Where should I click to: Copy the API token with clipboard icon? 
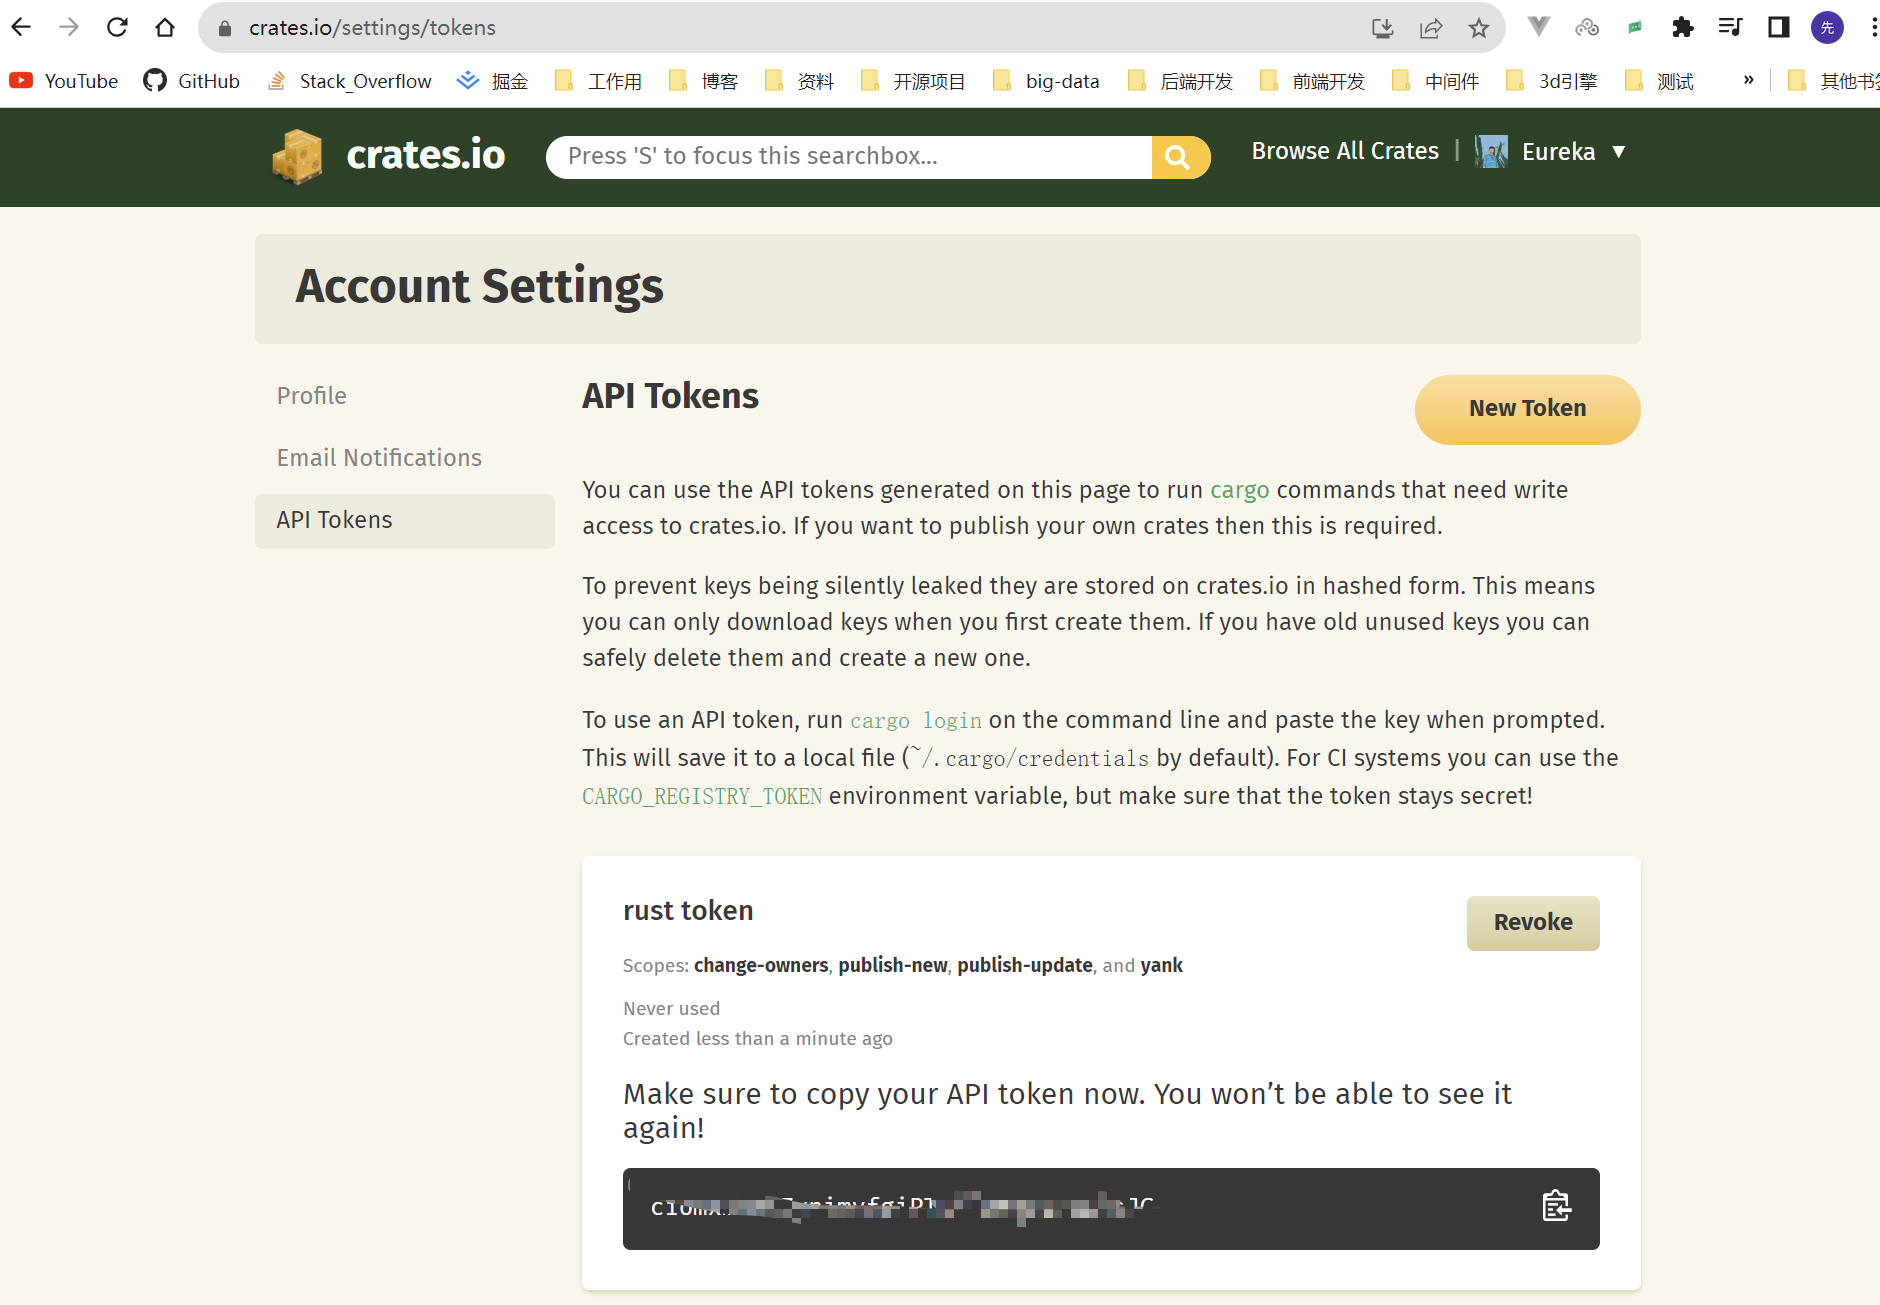tap(1556, 1207)
